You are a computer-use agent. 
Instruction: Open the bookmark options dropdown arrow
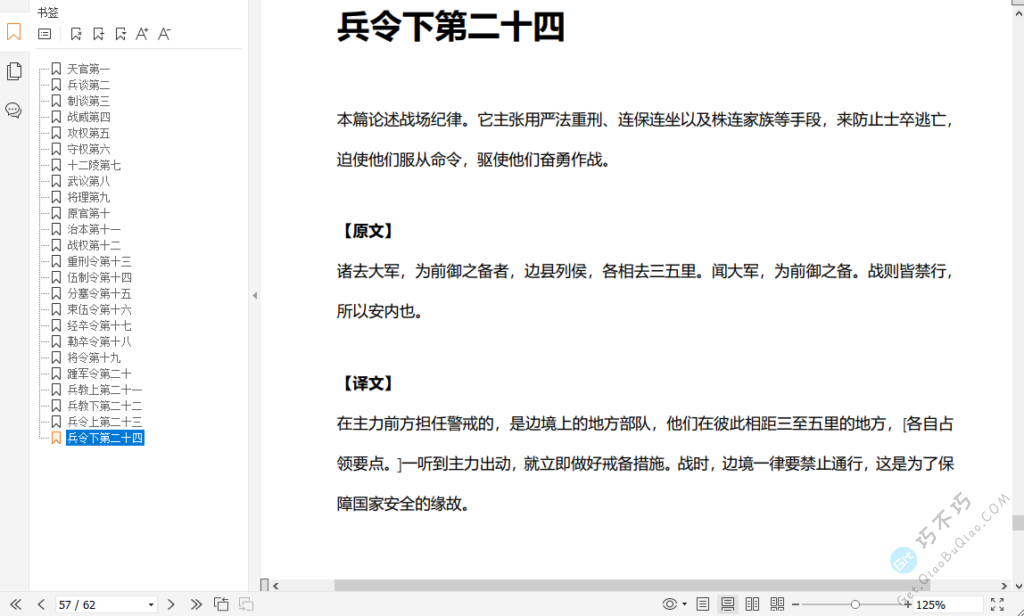pos(122,34)
